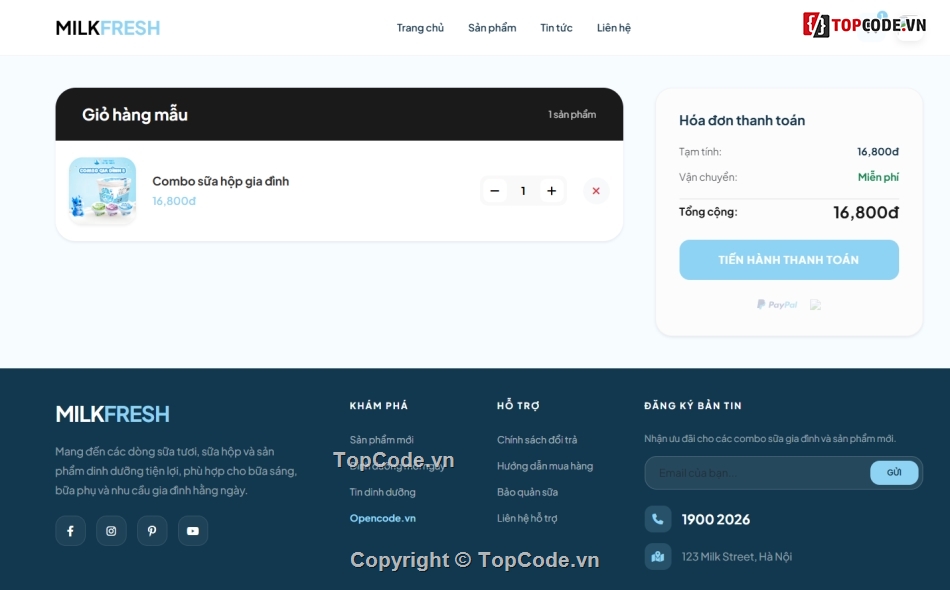The height and width of the screenshot is (590, 950).
Task: Submit newsletter with the GỬI button
Action: click(x=894, y=472)
